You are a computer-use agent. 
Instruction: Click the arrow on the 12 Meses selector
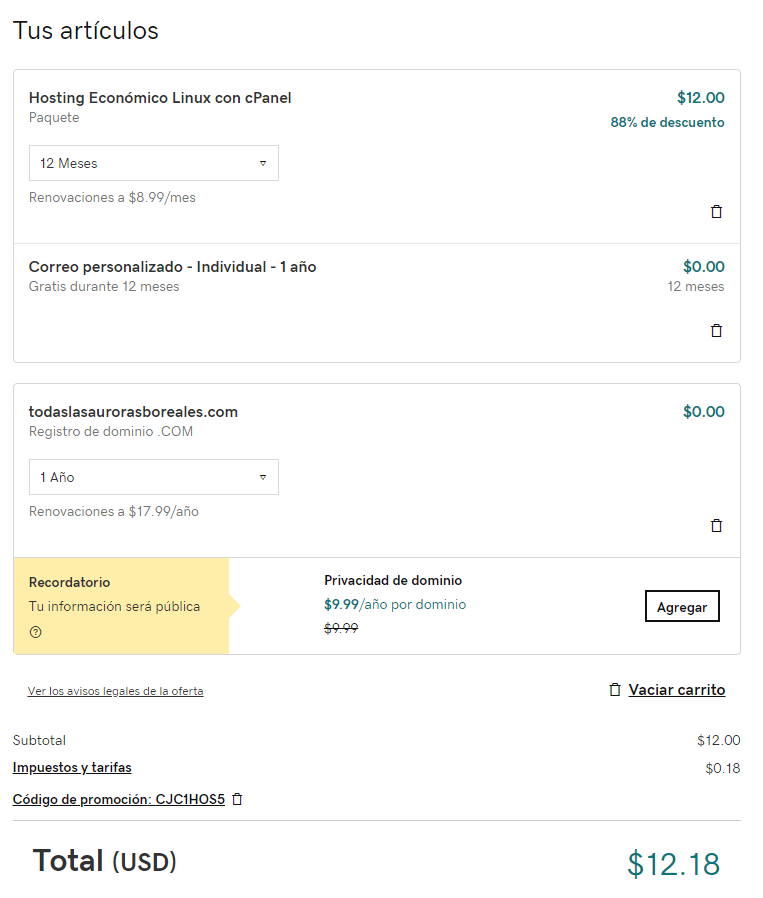pyautogui.click(x=263, y=163)
